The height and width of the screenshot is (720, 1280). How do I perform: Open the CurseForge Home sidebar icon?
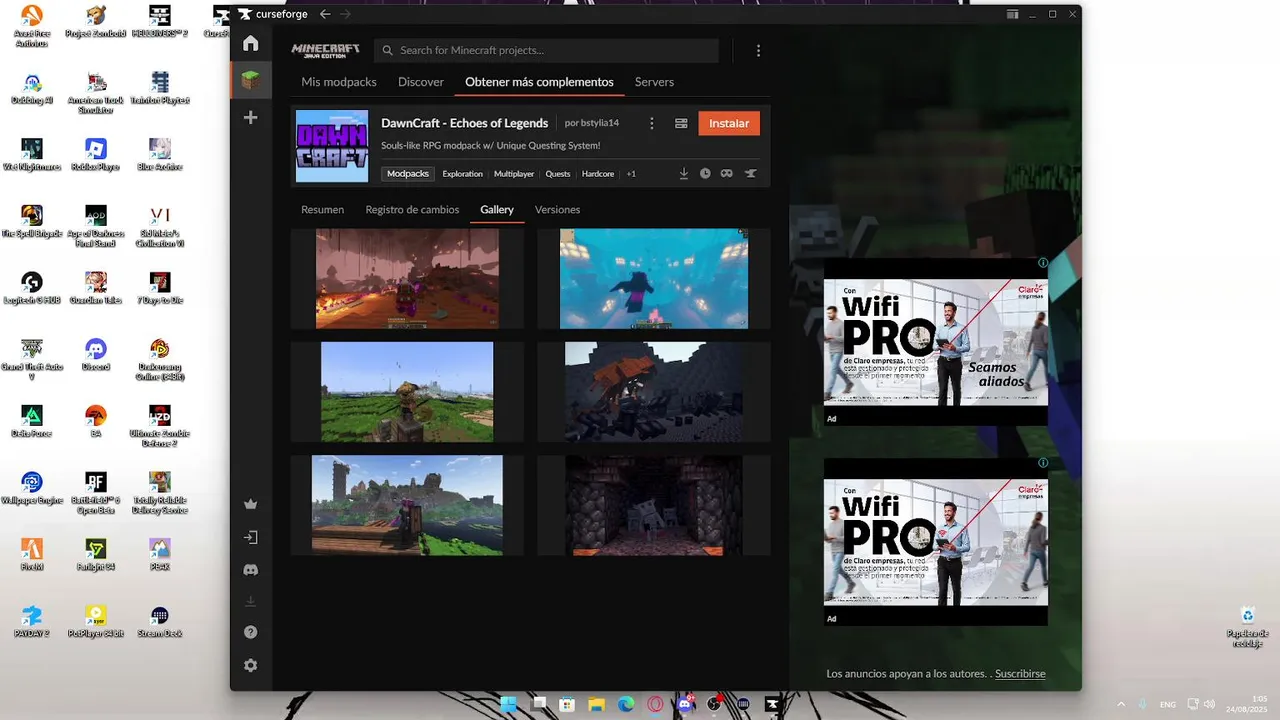tap(250, 44)
